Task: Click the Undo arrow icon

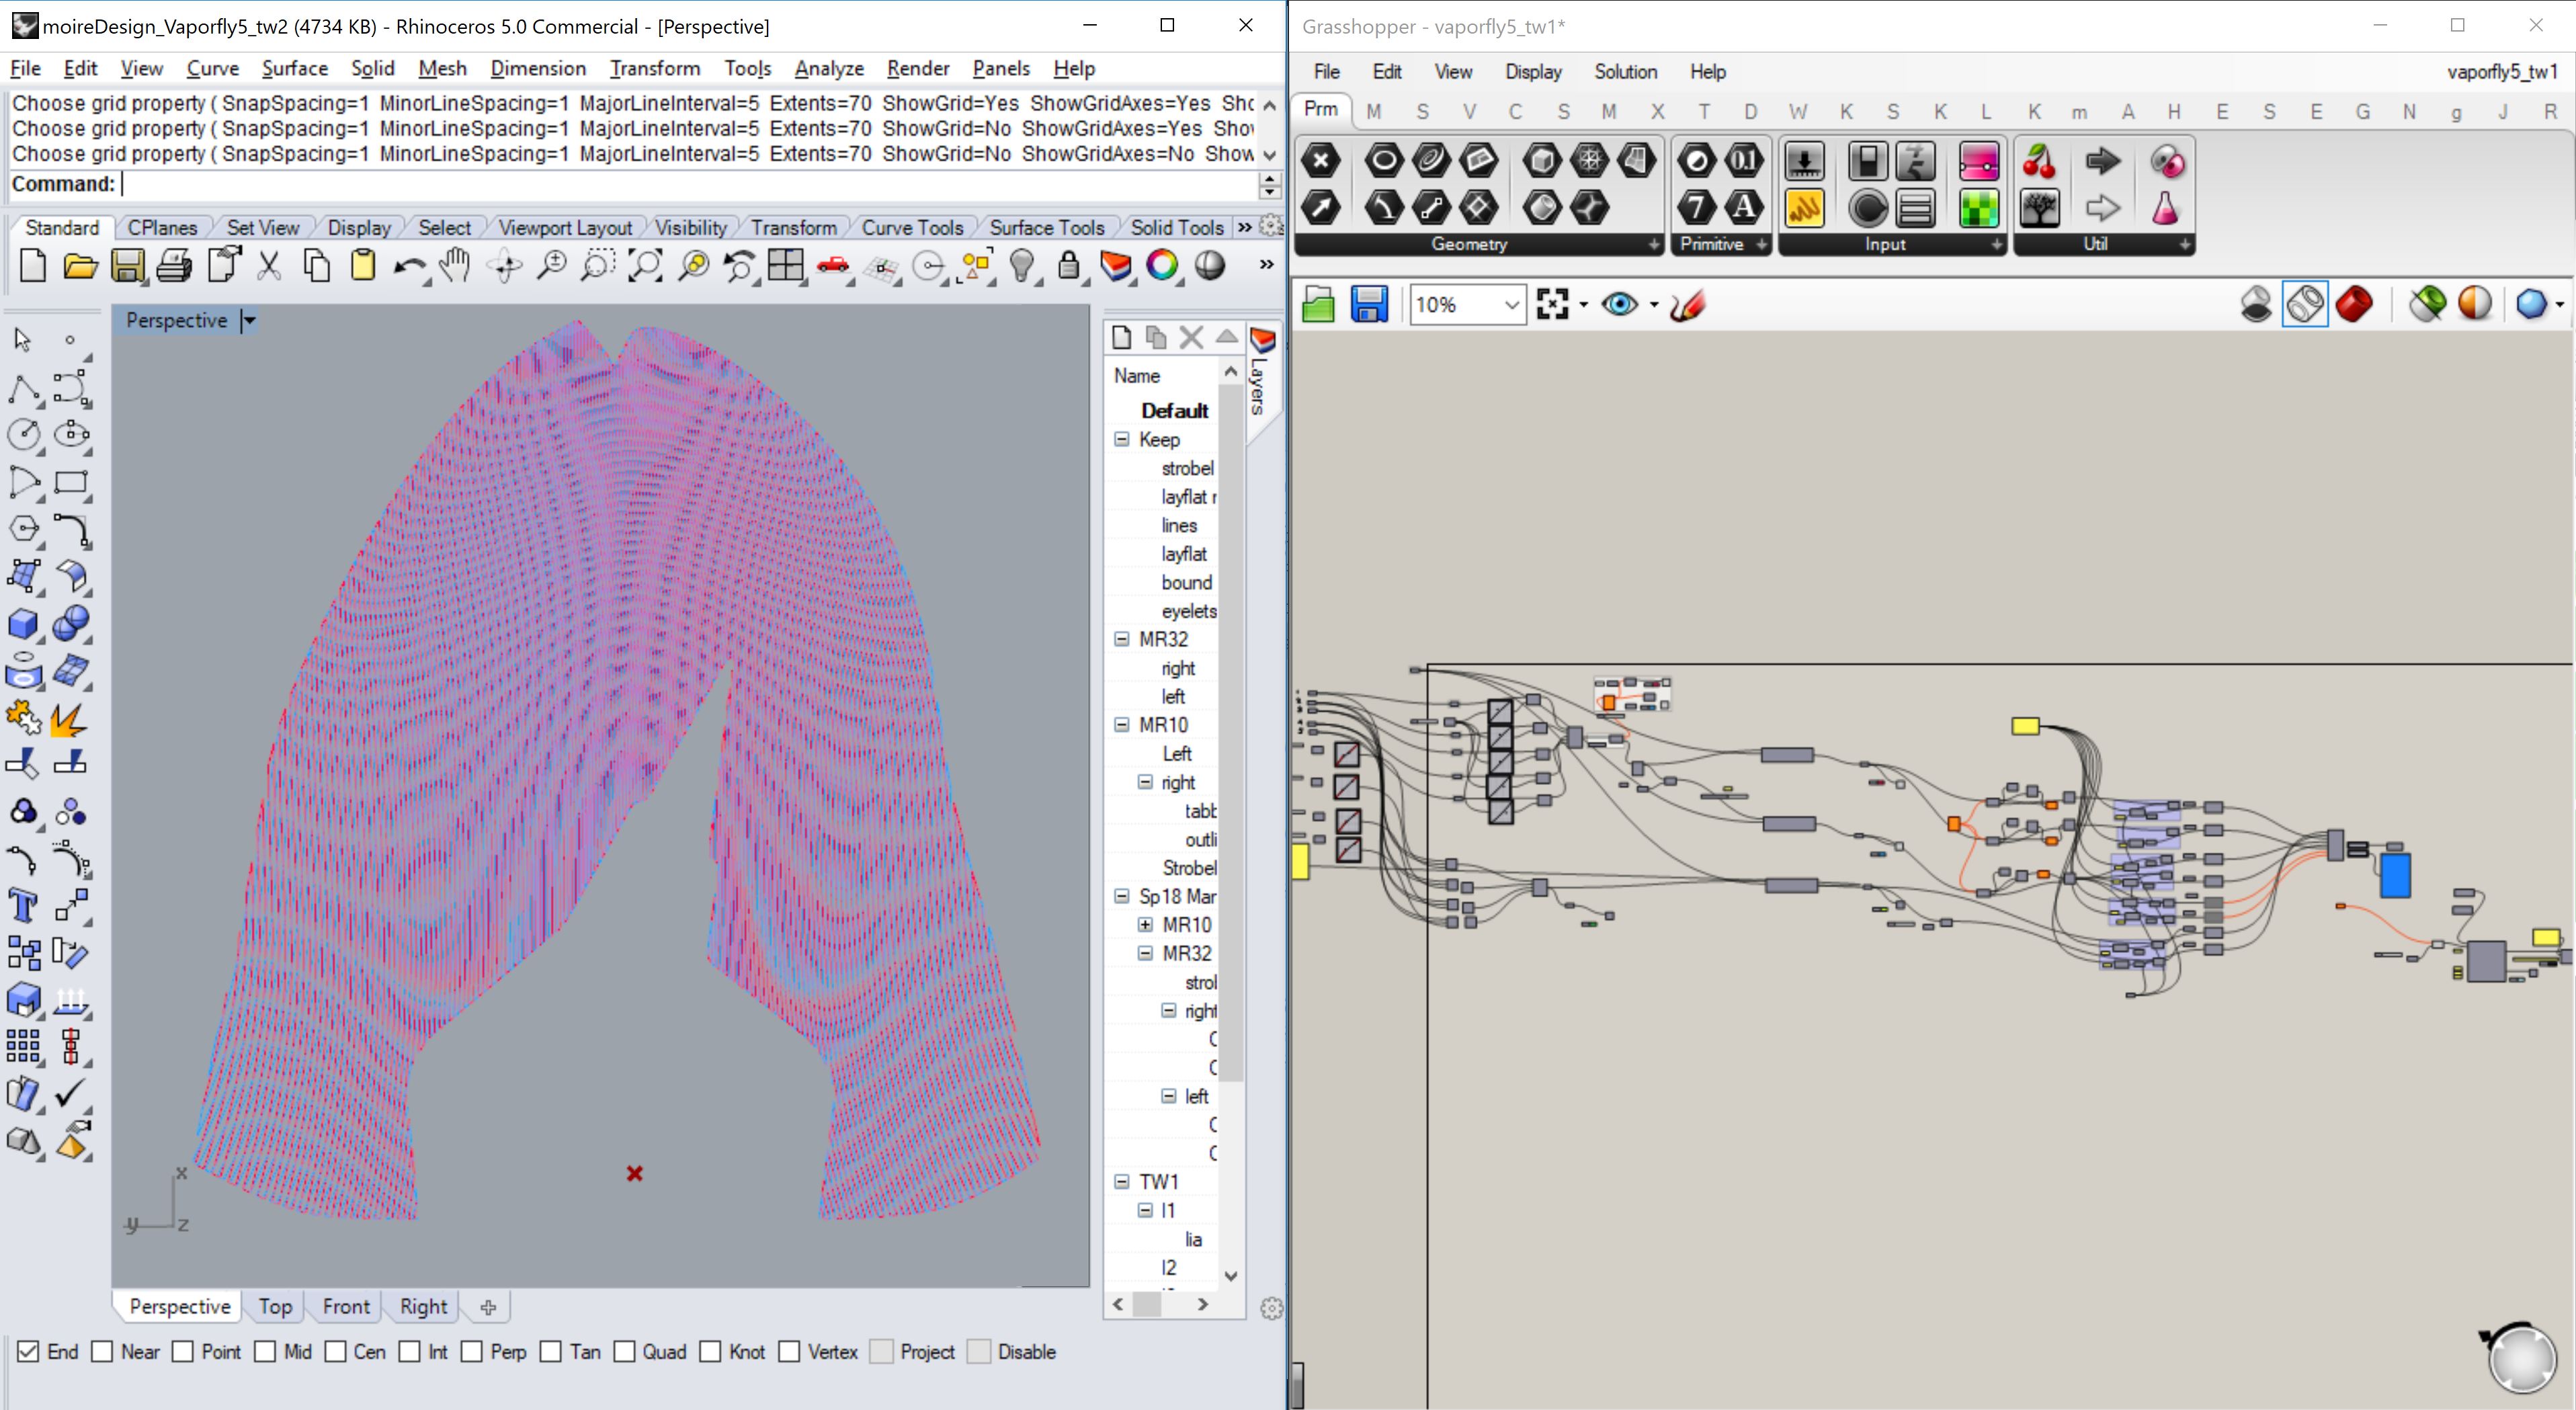Action: click(x=408, y=266)
